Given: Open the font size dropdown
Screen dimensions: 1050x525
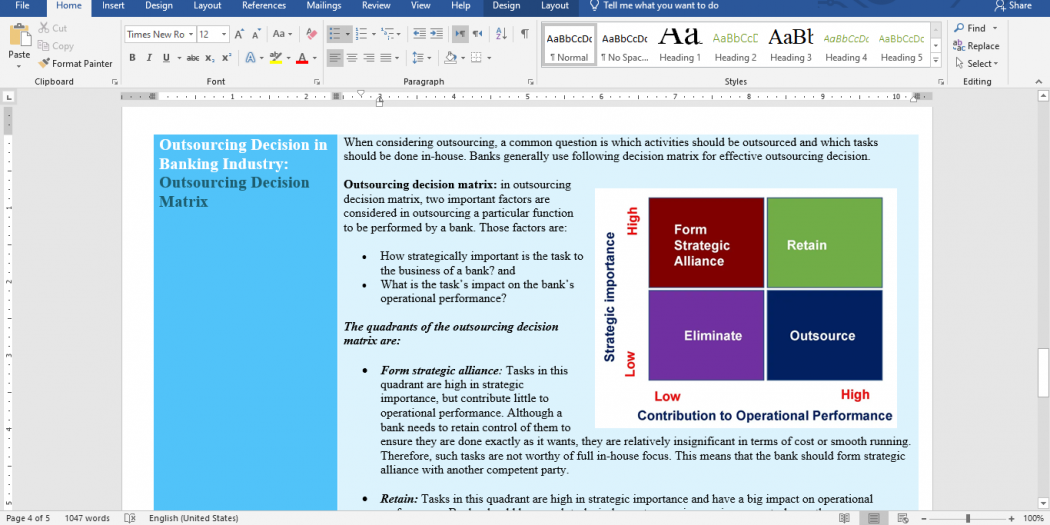Looking at the screenshot, I should point(223,34).
